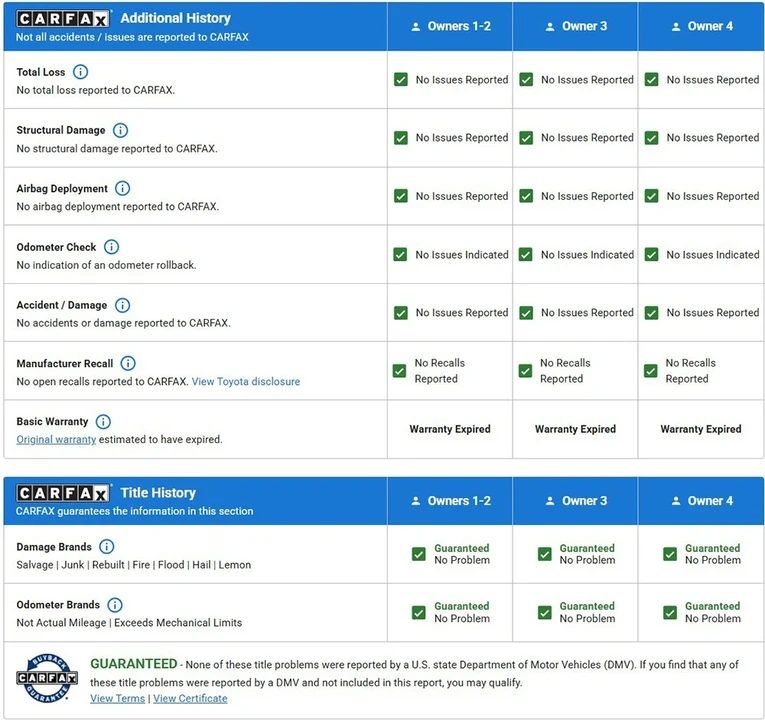Open the Damage Brands info icon

tap(106, 547)
